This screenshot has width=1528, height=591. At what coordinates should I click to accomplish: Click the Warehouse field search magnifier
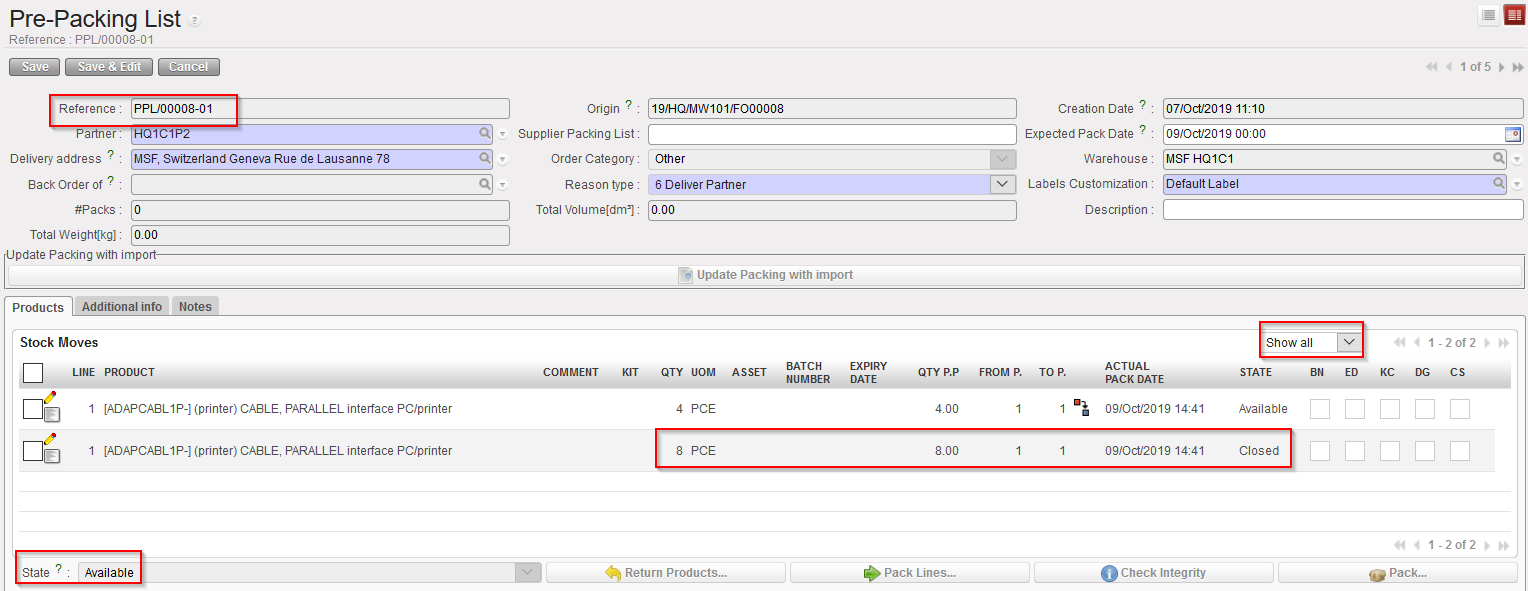pos(1499,159)
